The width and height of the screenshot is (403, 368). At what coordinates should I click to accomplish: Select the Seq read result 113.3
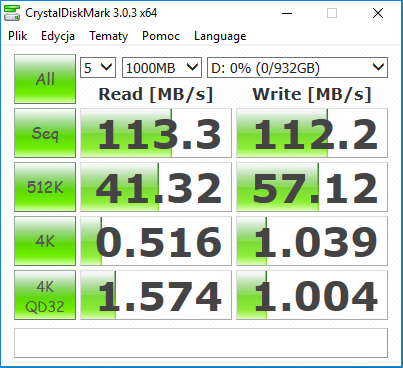pos(156,133)
